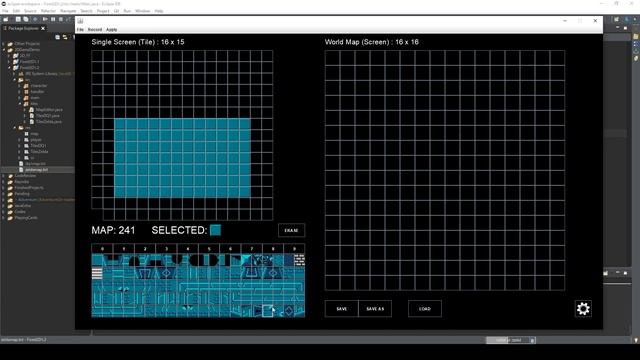This screenshot has width=640, height=360.
Task: Open Eclipse Source menu
Action: coord(30,11)
